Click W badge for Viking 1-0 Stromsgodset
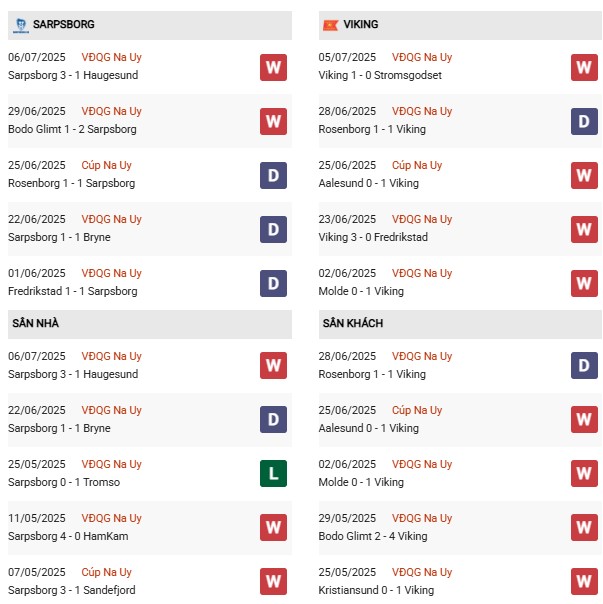This screenshot has height=604, width=603. (x=584, y=67)
